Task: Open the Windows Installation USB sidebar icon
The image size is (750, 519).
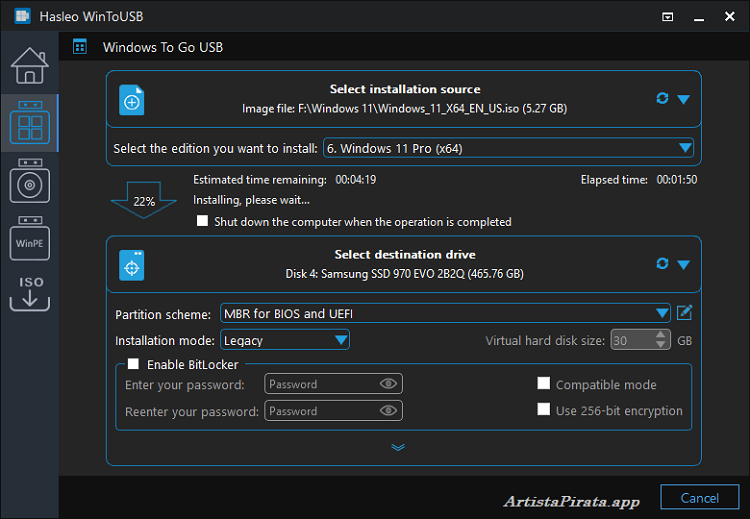Action: pos(29,180)
